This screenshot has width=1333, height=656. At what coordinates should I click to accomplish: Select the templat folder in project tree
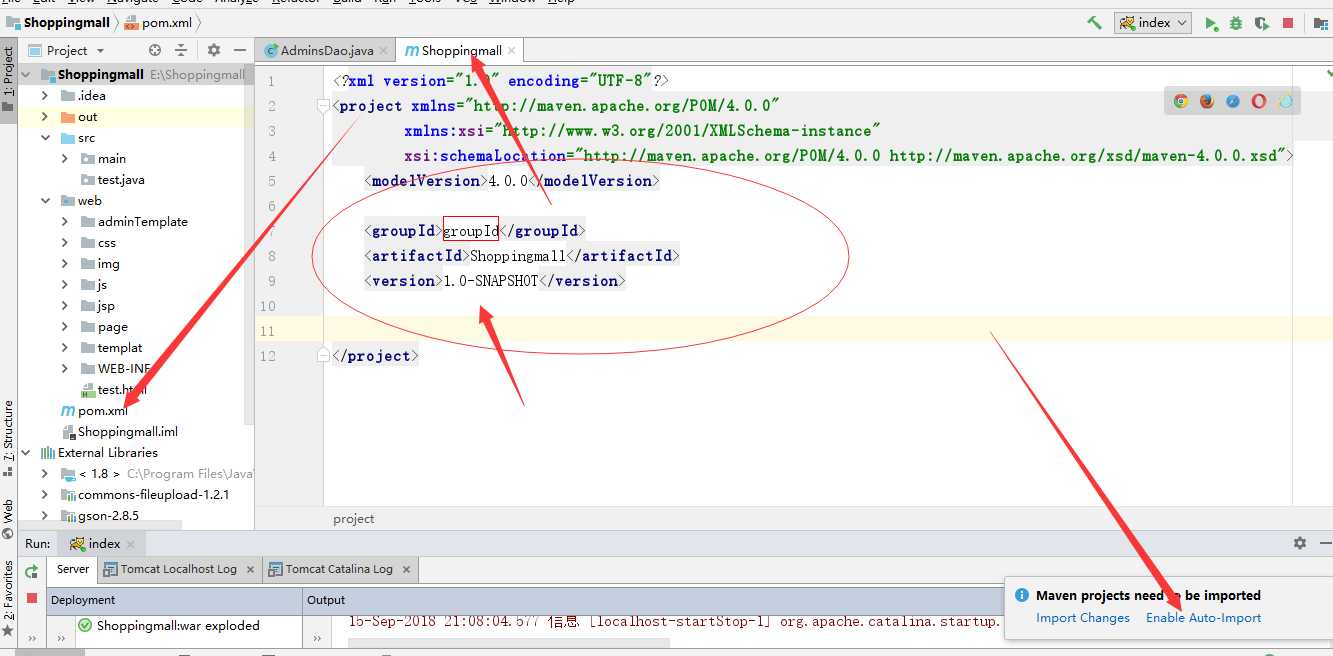click(x=112, y=348)
